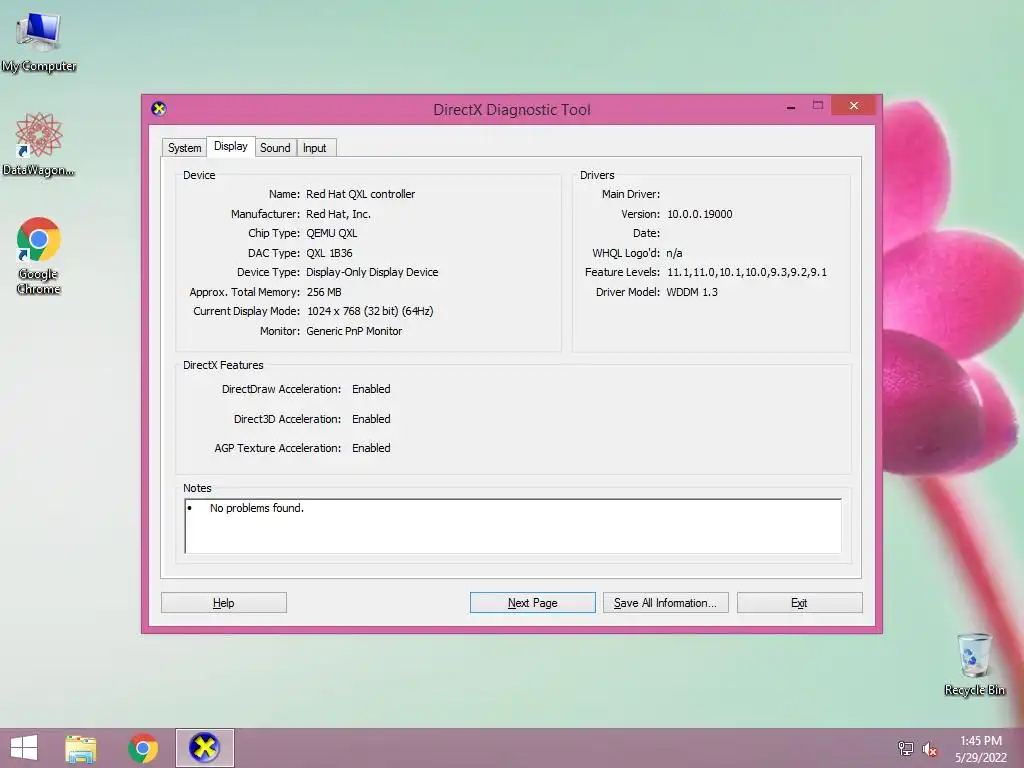Switch to the Input tab
This screenshot has height=768, width=1024.
point(314,148)
